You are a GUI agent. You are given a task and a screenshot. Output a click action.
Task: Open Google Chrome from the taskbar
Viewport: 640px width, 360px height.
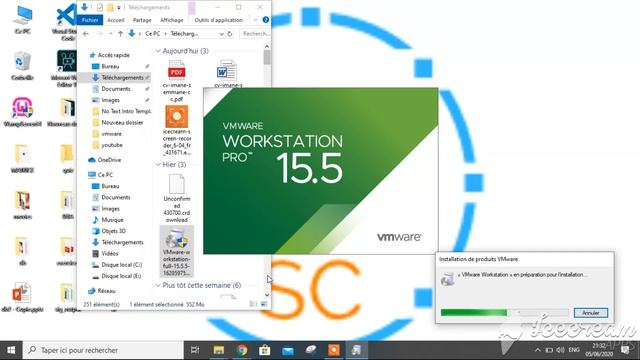[x=242, y=350]
